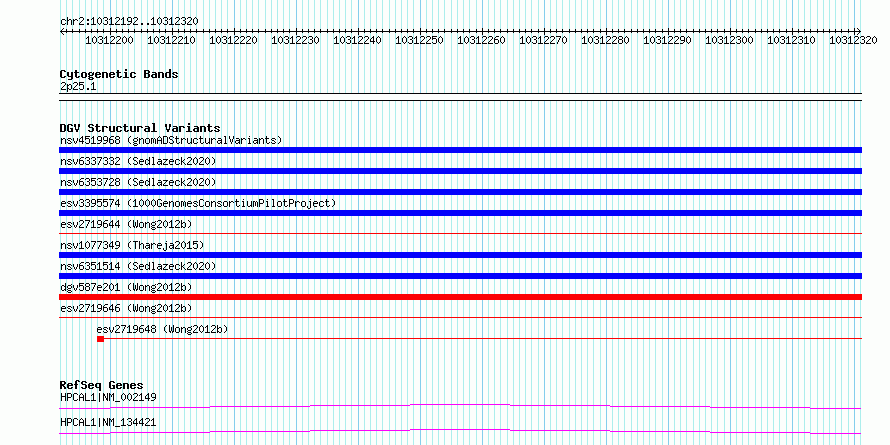Screen dimensions: 890x445
Task: Open variant nsv4519968 gnomAD label
Action: point(171,140)
